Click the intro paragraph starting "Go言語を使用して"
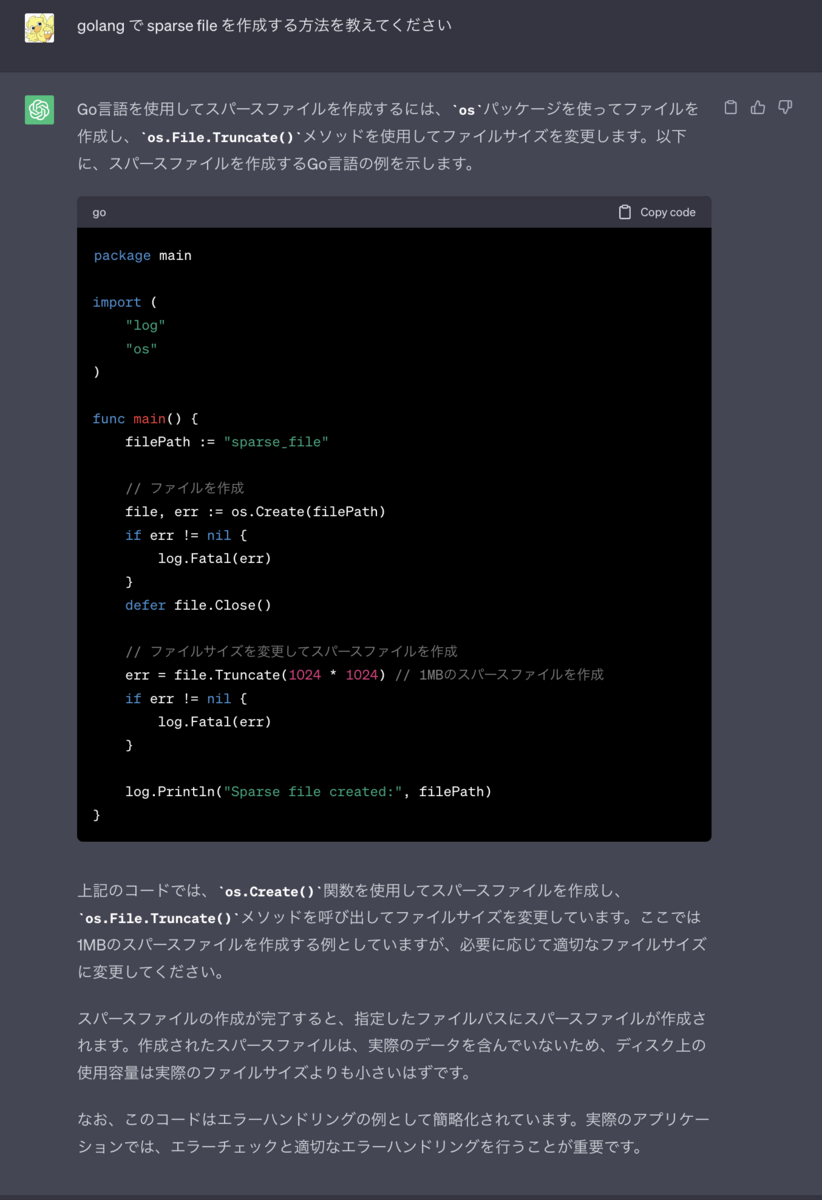The width and height of the screenshot is (822, 1200). tap(388, 136)
